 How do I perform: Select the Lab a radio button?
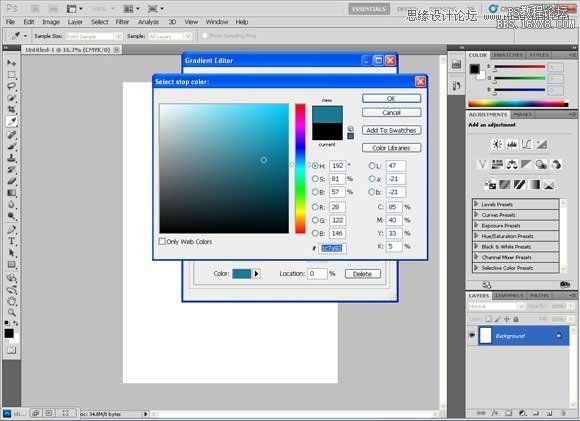point(372,179)
